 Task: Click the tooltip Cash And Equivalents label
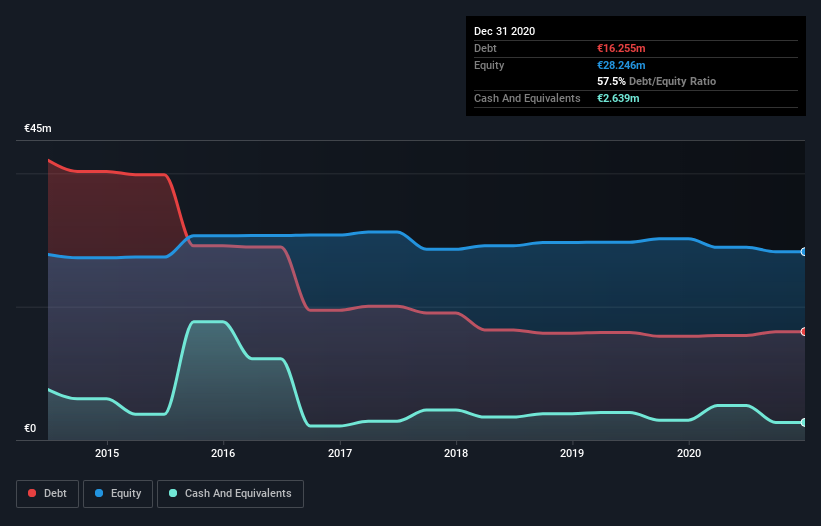(x=527, y=98)
